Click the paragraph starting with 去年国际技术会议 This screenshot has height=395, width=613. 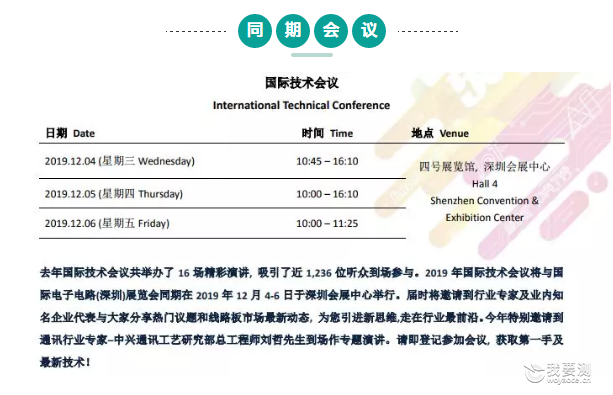pyautogui.click(x=301, y=317)
